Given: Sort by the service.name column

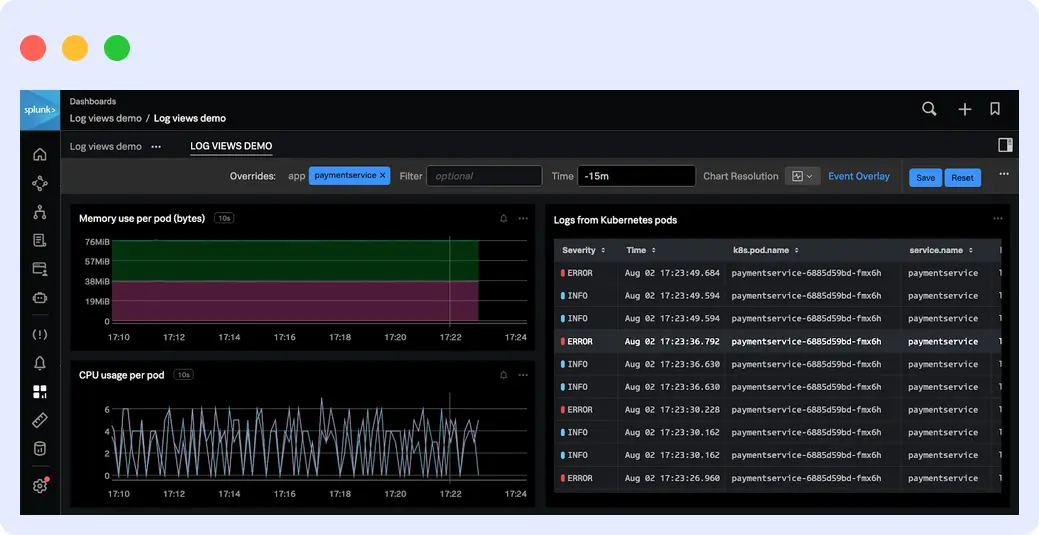Looking at the screenshot, I should pyautogui.click(x=941, y=250).
